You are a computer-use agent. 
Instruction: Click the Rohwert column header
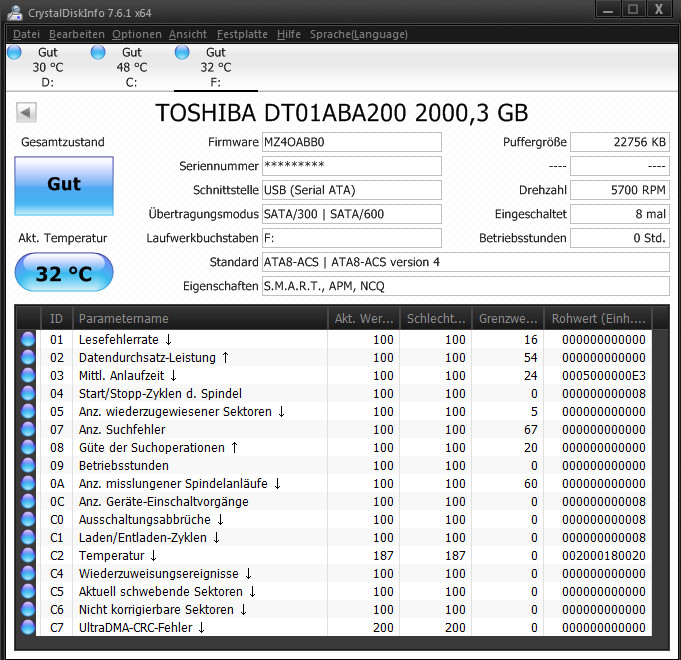coord(598,318)
